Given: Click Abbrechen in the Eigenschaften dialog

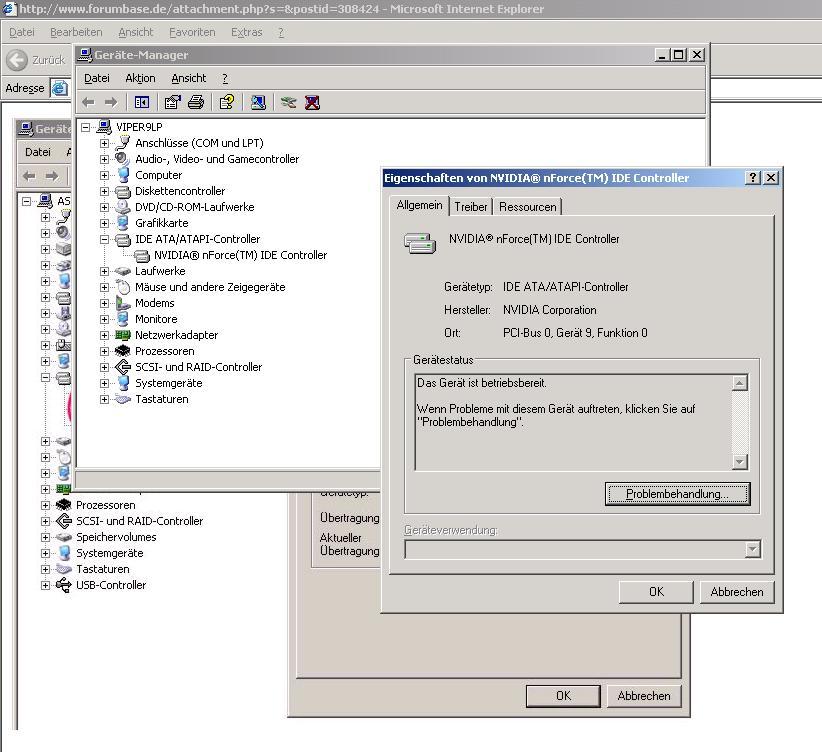Looking at the screenshot, I should (737, 592).
